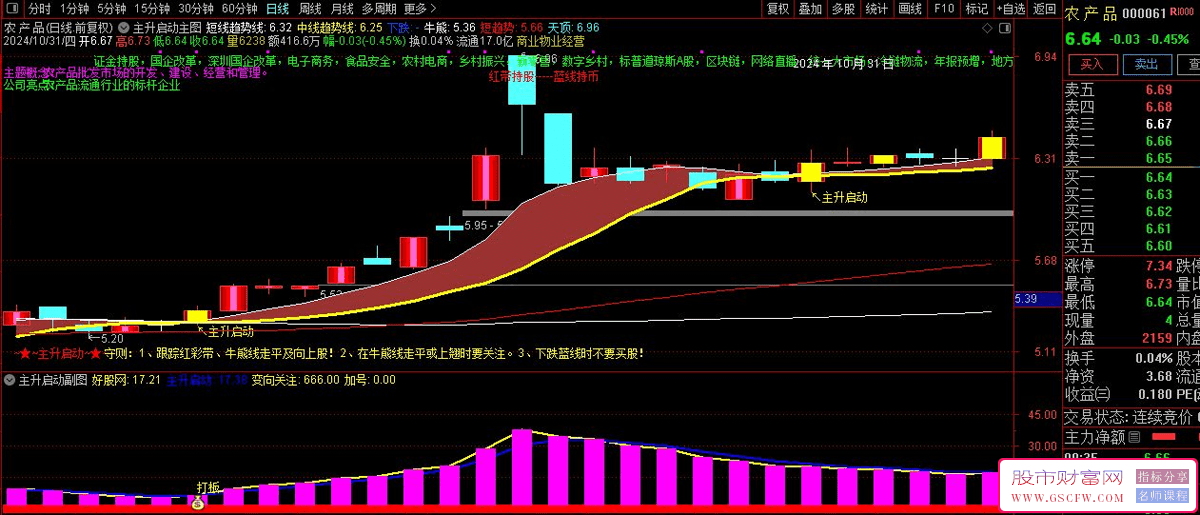Click the 标记 mark button
The image size is (1200, 515).
pyautogui.click(x=976, y=9)
